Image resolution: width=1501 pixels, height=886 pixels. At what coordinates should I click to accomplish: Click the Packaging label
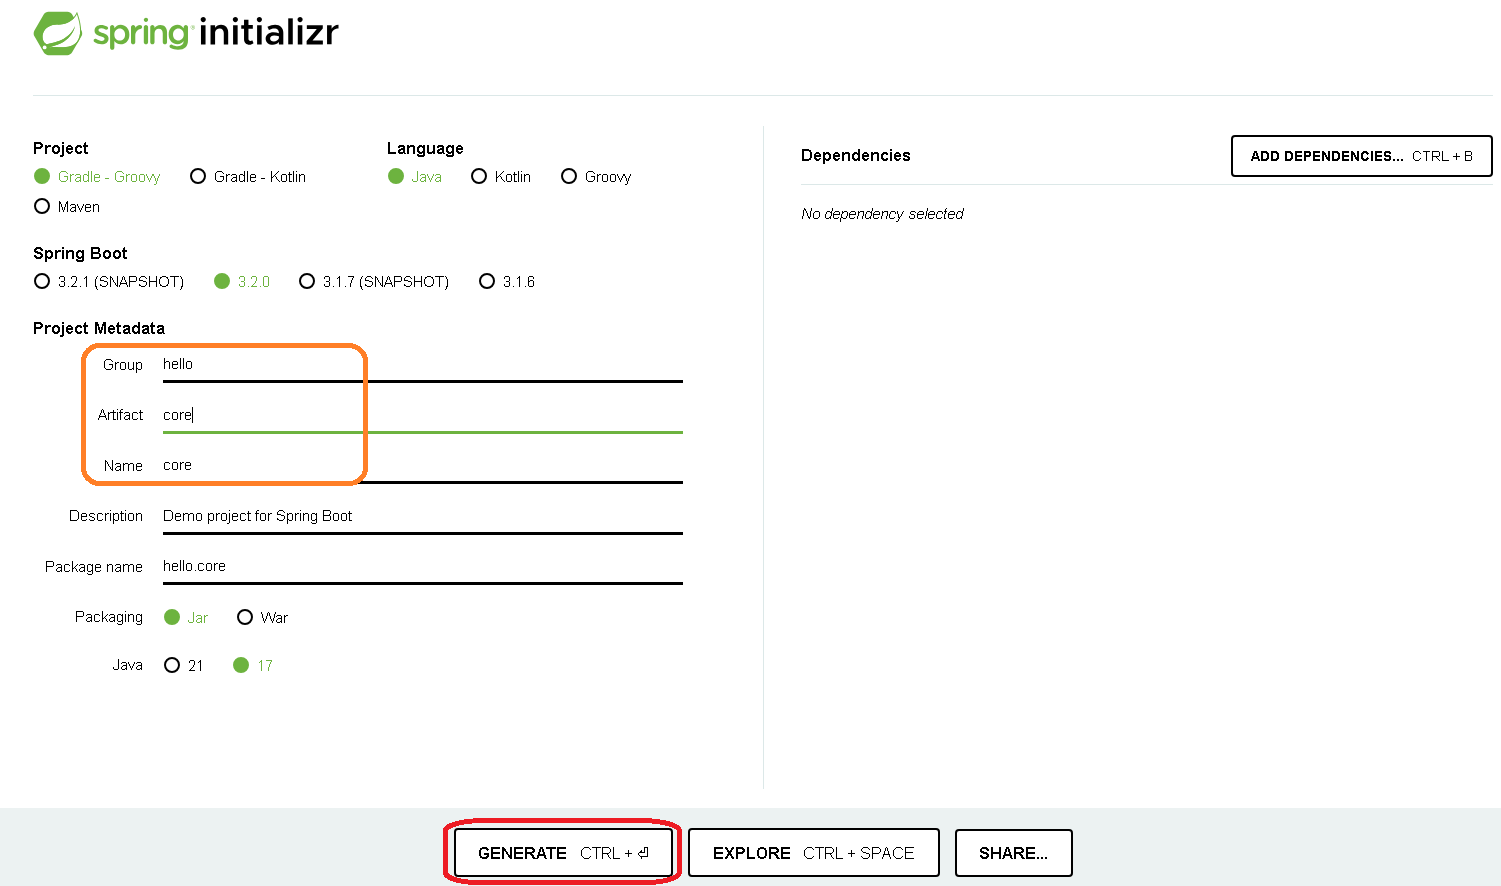[x=109, y=617]
